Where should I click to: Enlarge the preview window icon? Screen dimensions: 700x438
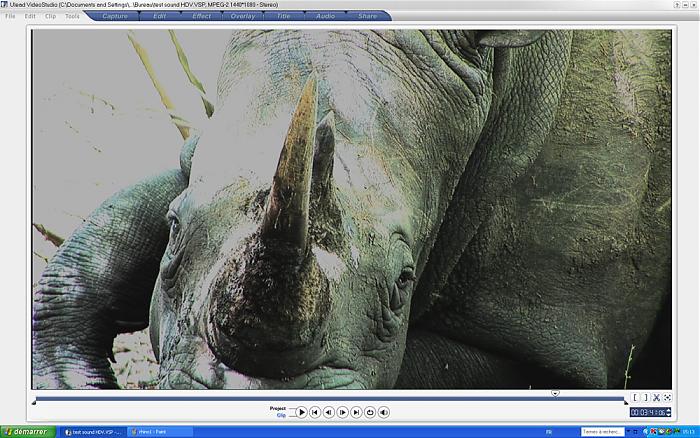coord(667,397)
